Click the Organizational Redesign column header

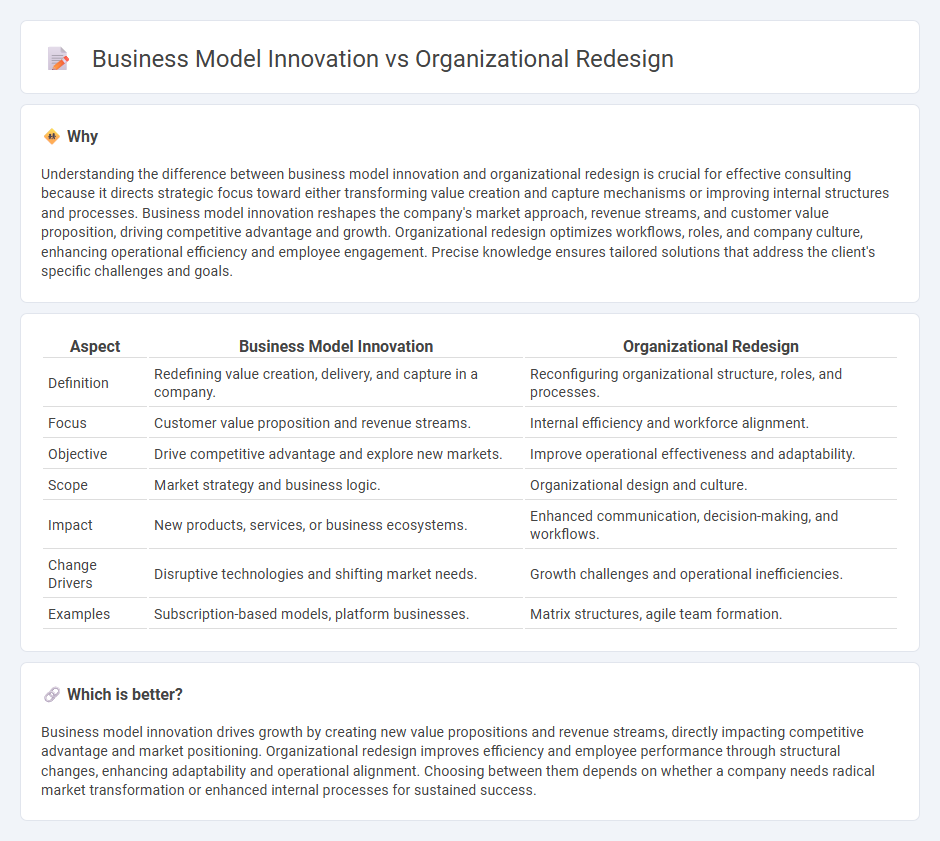click(x=711, y=346)
